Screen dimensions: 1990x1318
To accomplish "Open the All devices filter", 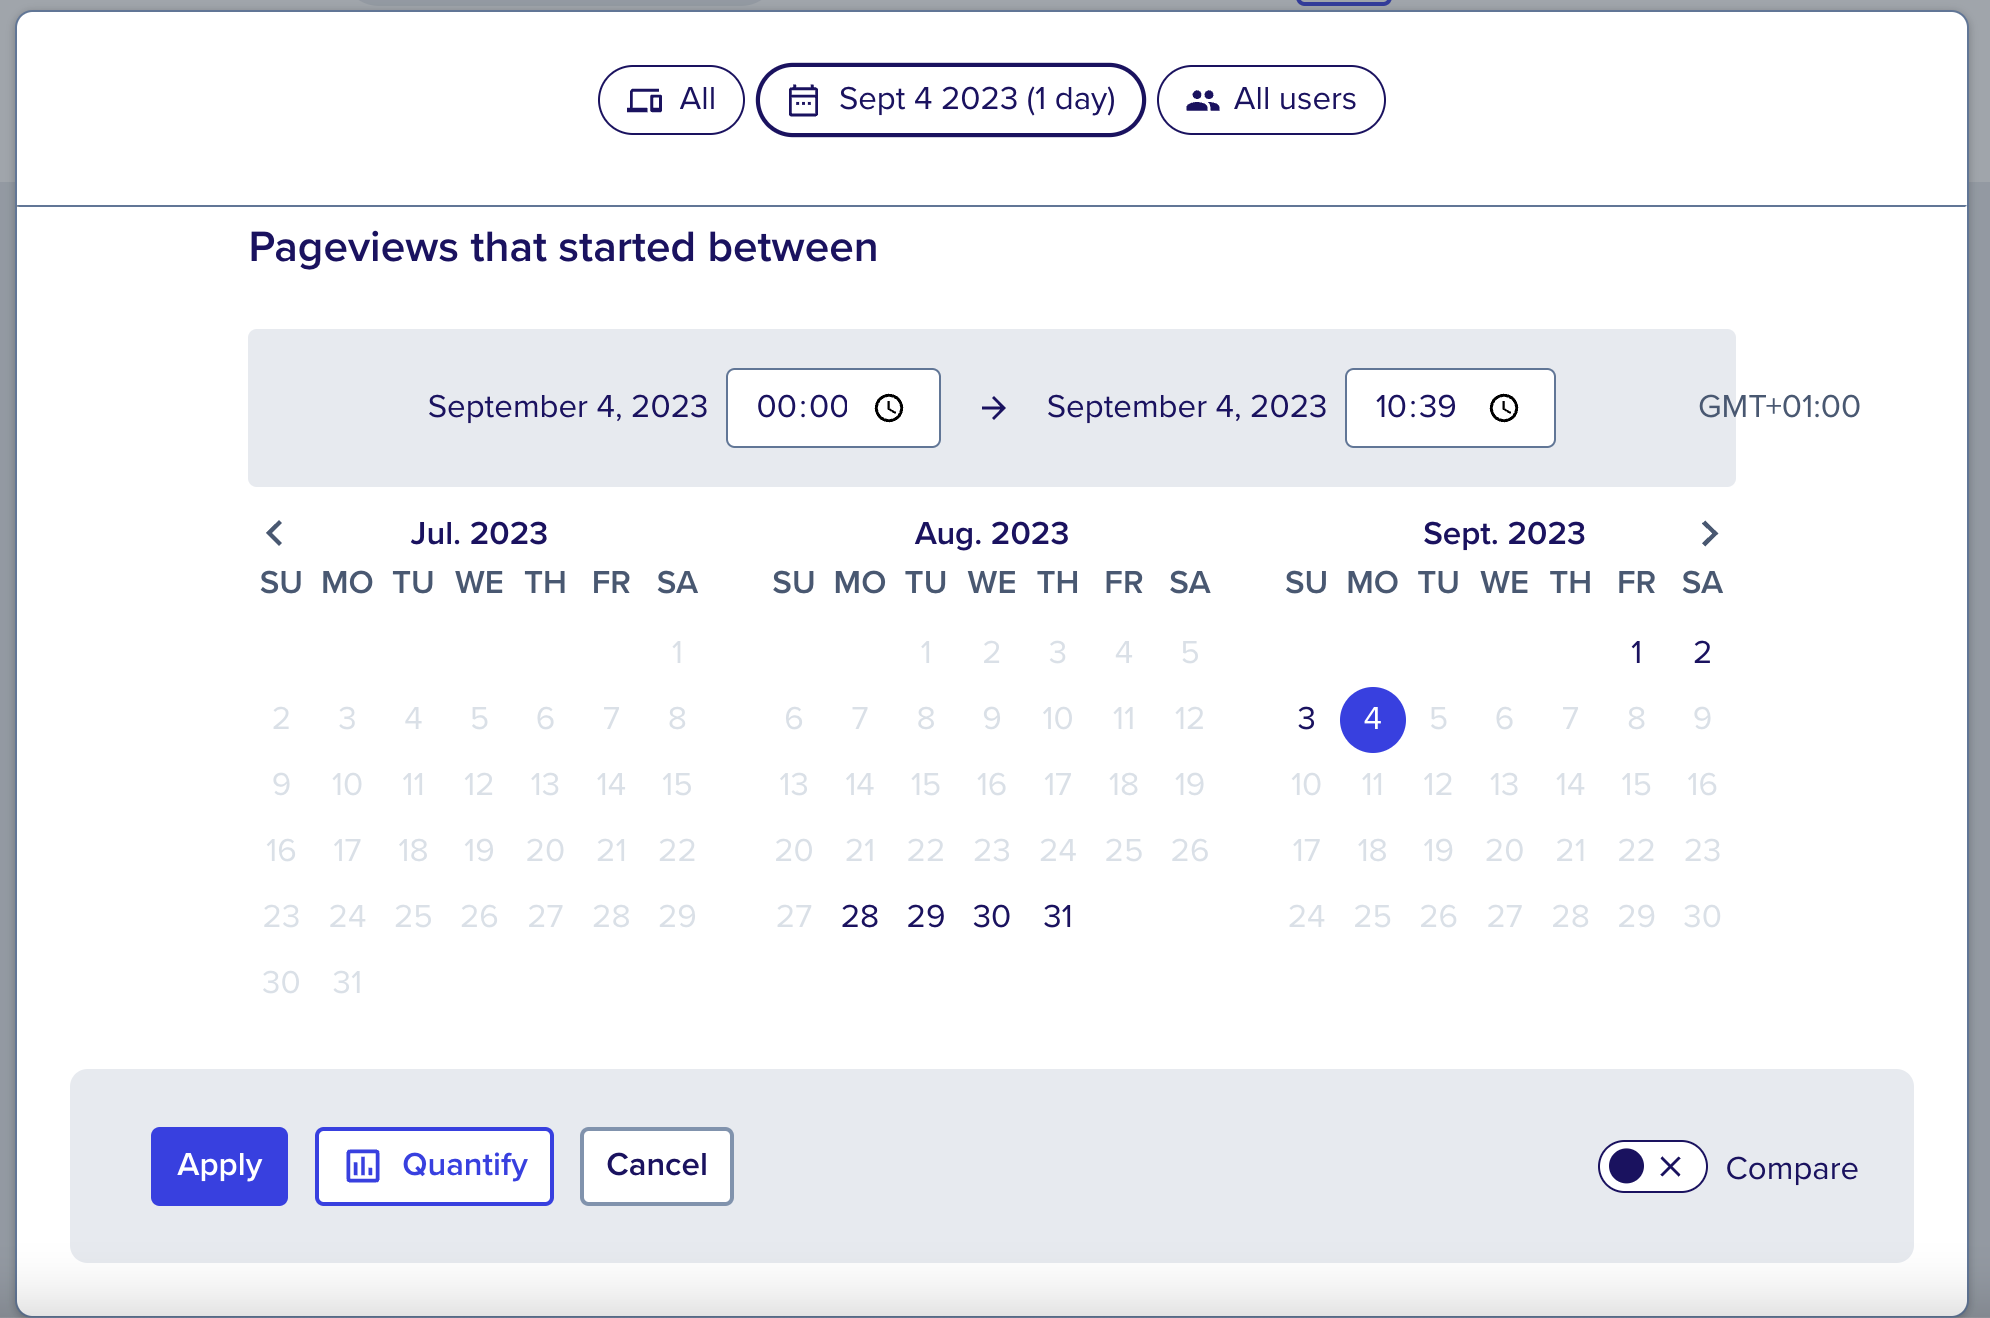I will 671,100.
